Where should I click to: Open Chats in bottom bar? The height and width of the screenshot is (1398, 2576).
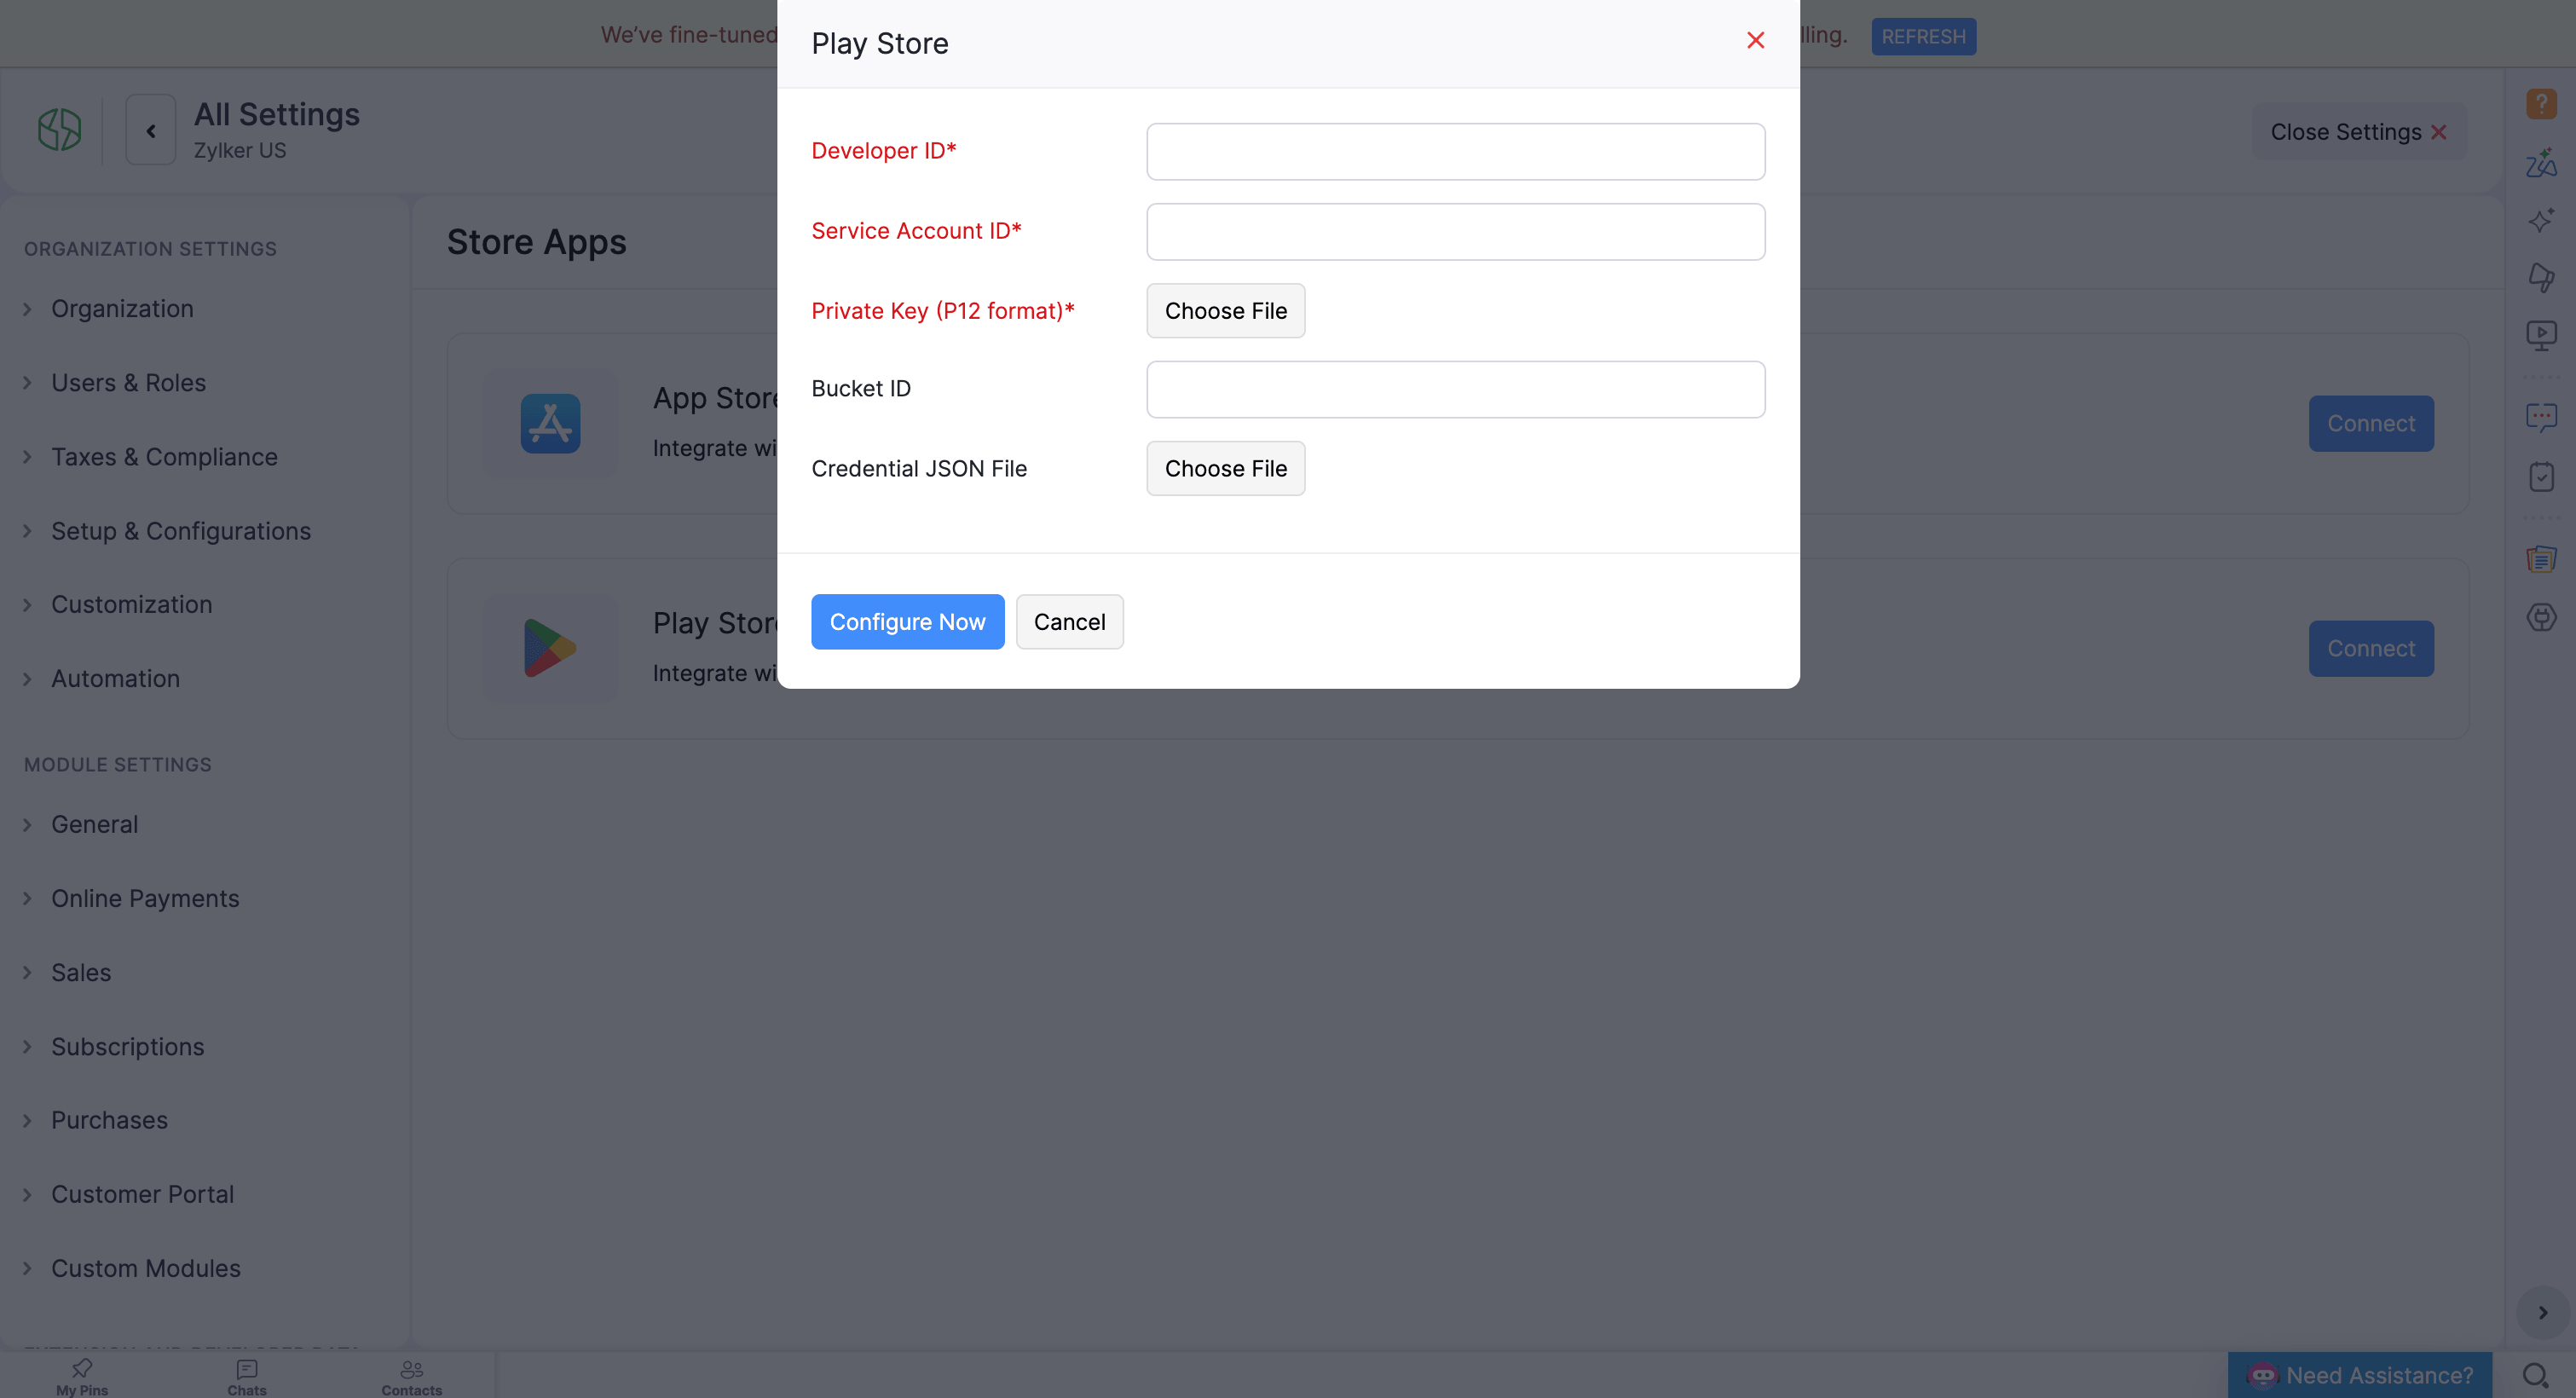(247, 1376)
